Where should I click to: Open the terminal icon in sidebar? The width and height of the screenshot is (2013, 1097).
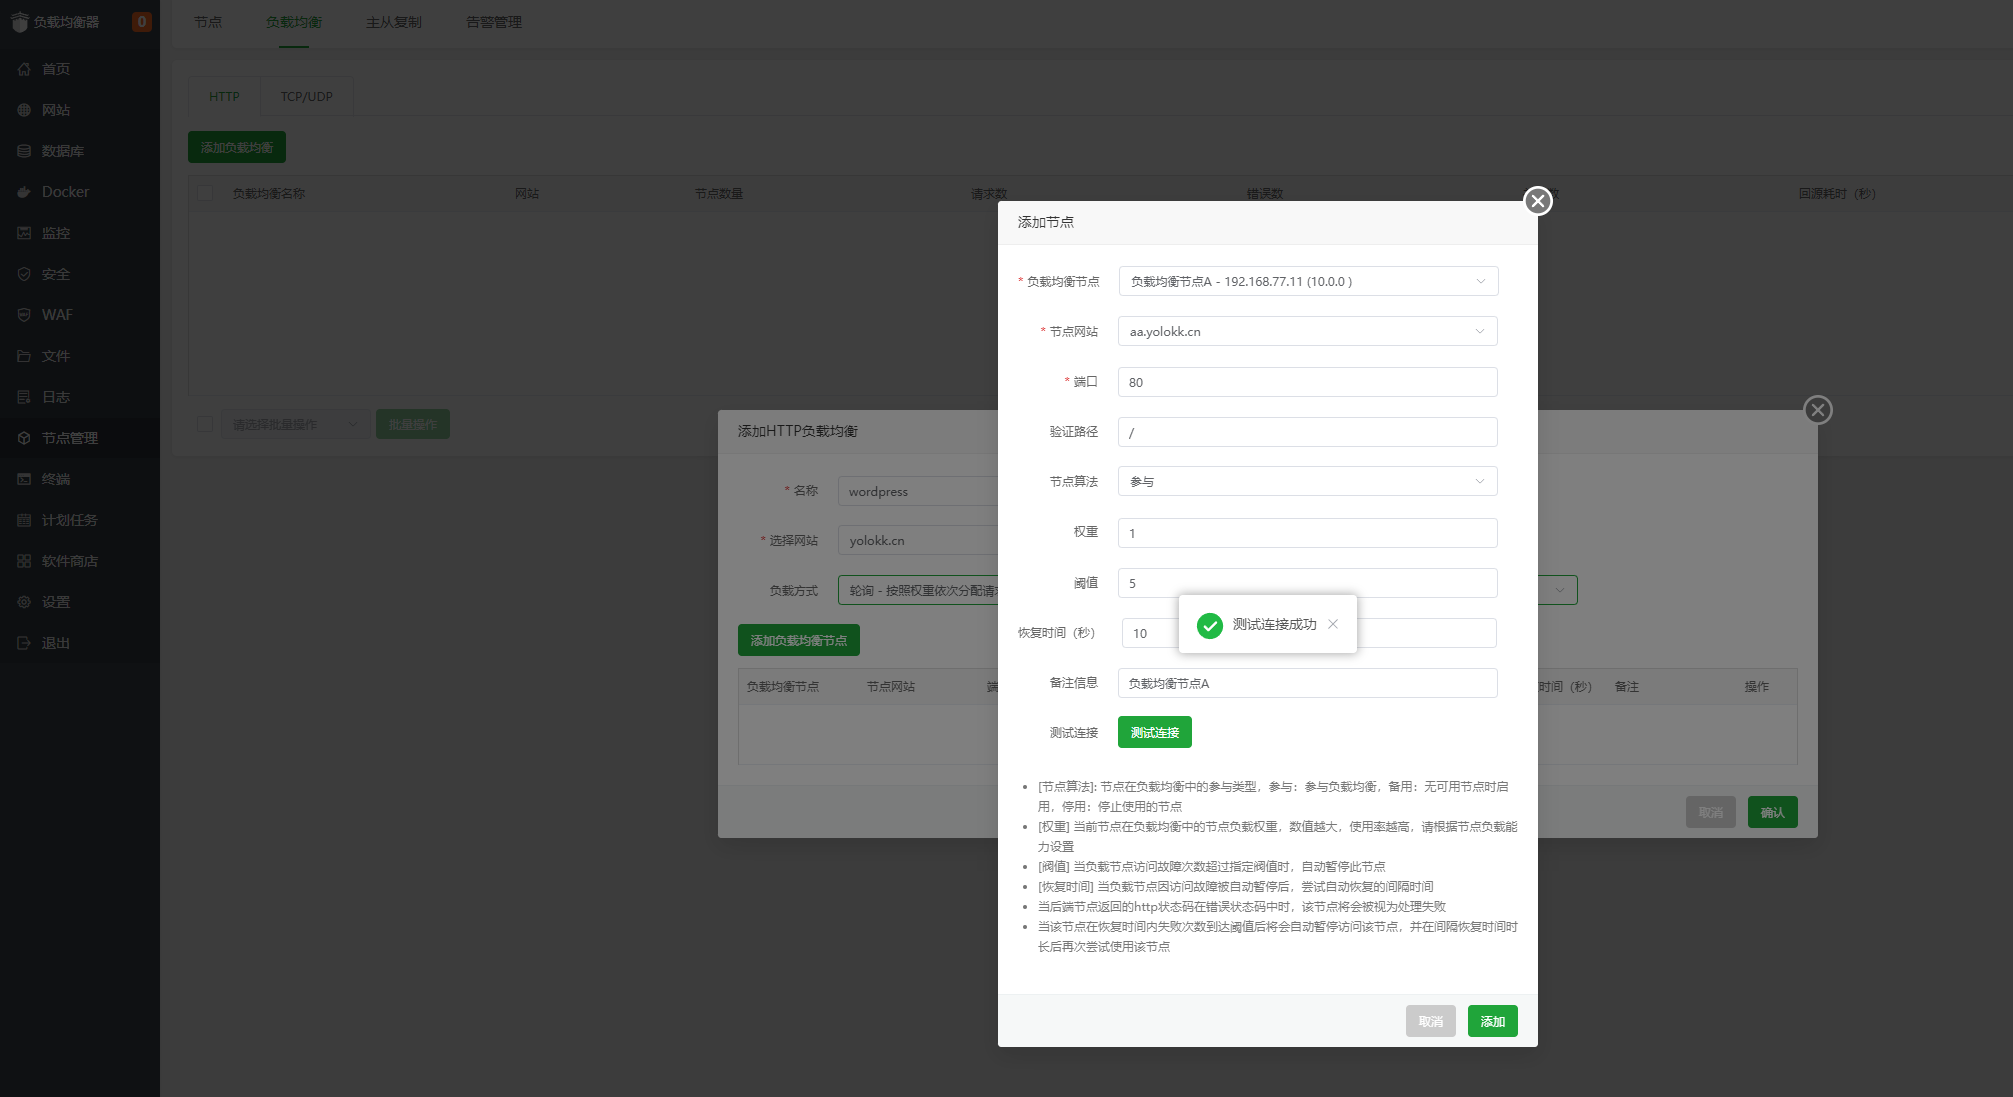(x=24, y=479)
